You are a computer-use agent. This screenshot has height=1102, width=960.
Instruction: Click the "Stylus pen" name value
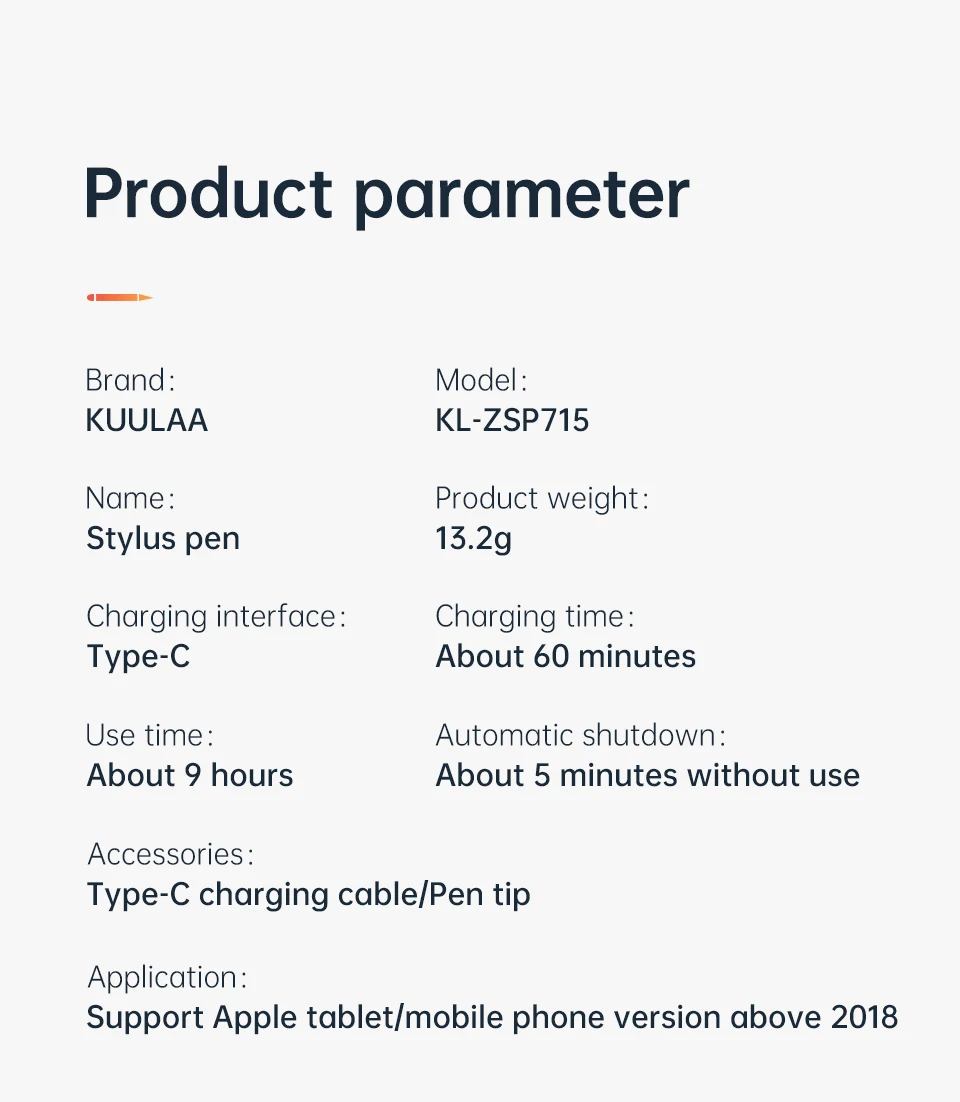tap(163, 539)
